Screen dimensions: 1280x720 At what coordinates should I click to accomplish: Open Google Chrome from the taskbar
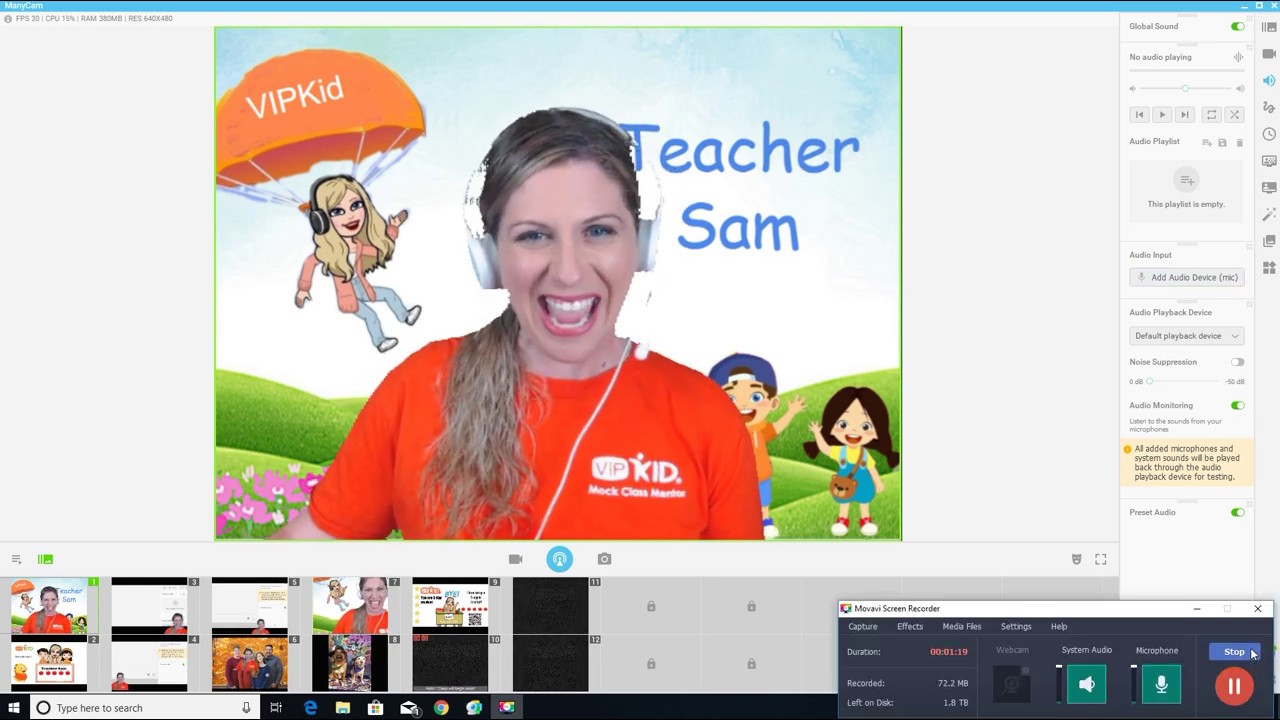click(x=441, y=708)
